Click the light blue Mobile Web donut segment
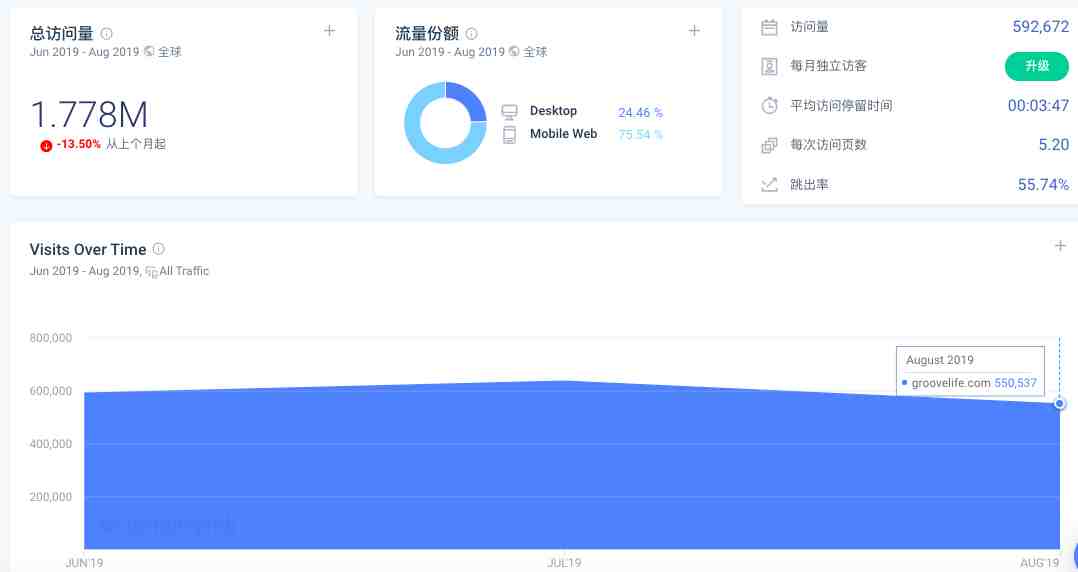Screen dimensions: 1078x572 [426, 141]
